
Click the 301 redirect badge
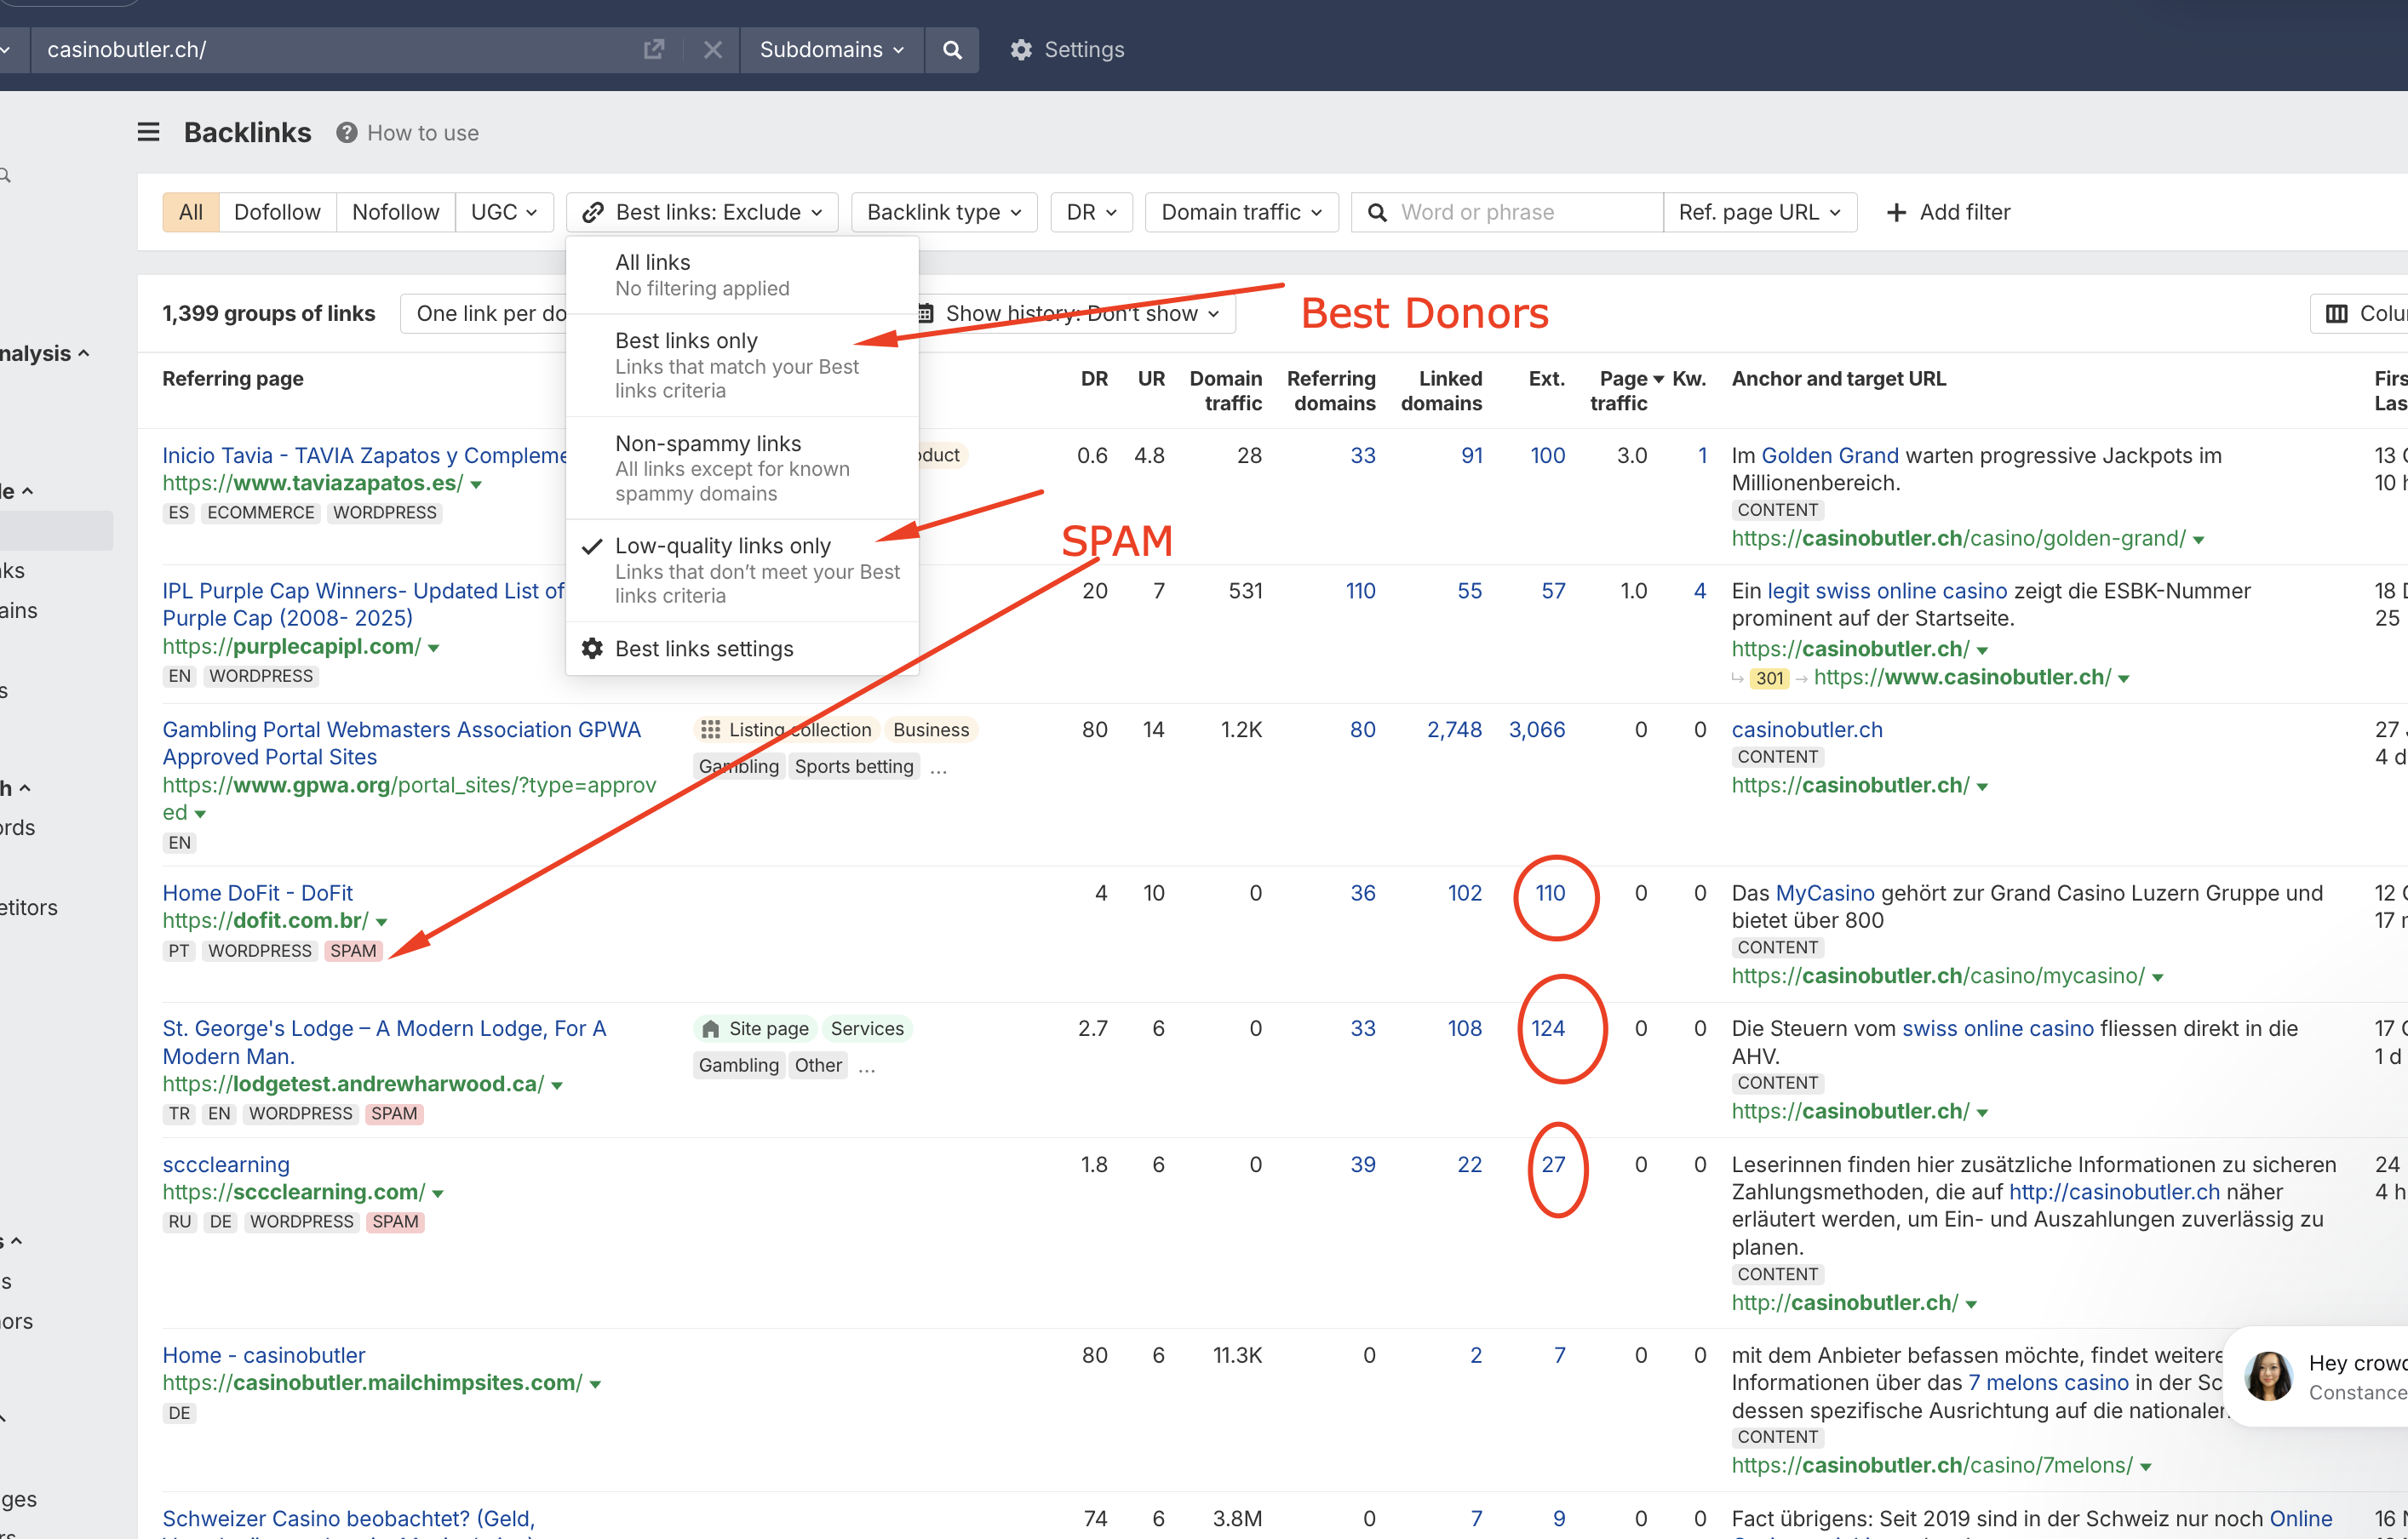click(x=1769, y=678)
